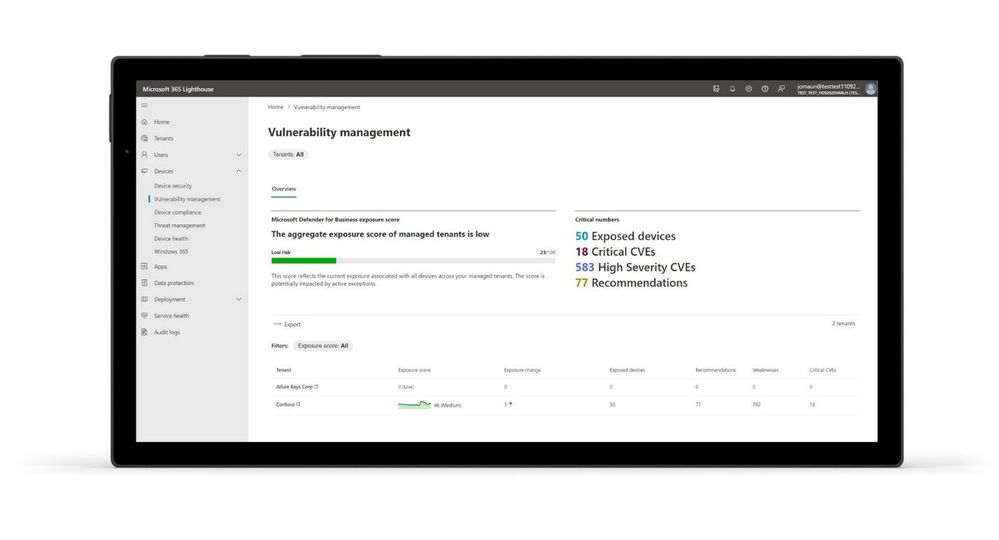This screenshot has height=540, width=999.
Task: Open Contoso external link icon
Action: 298,404
